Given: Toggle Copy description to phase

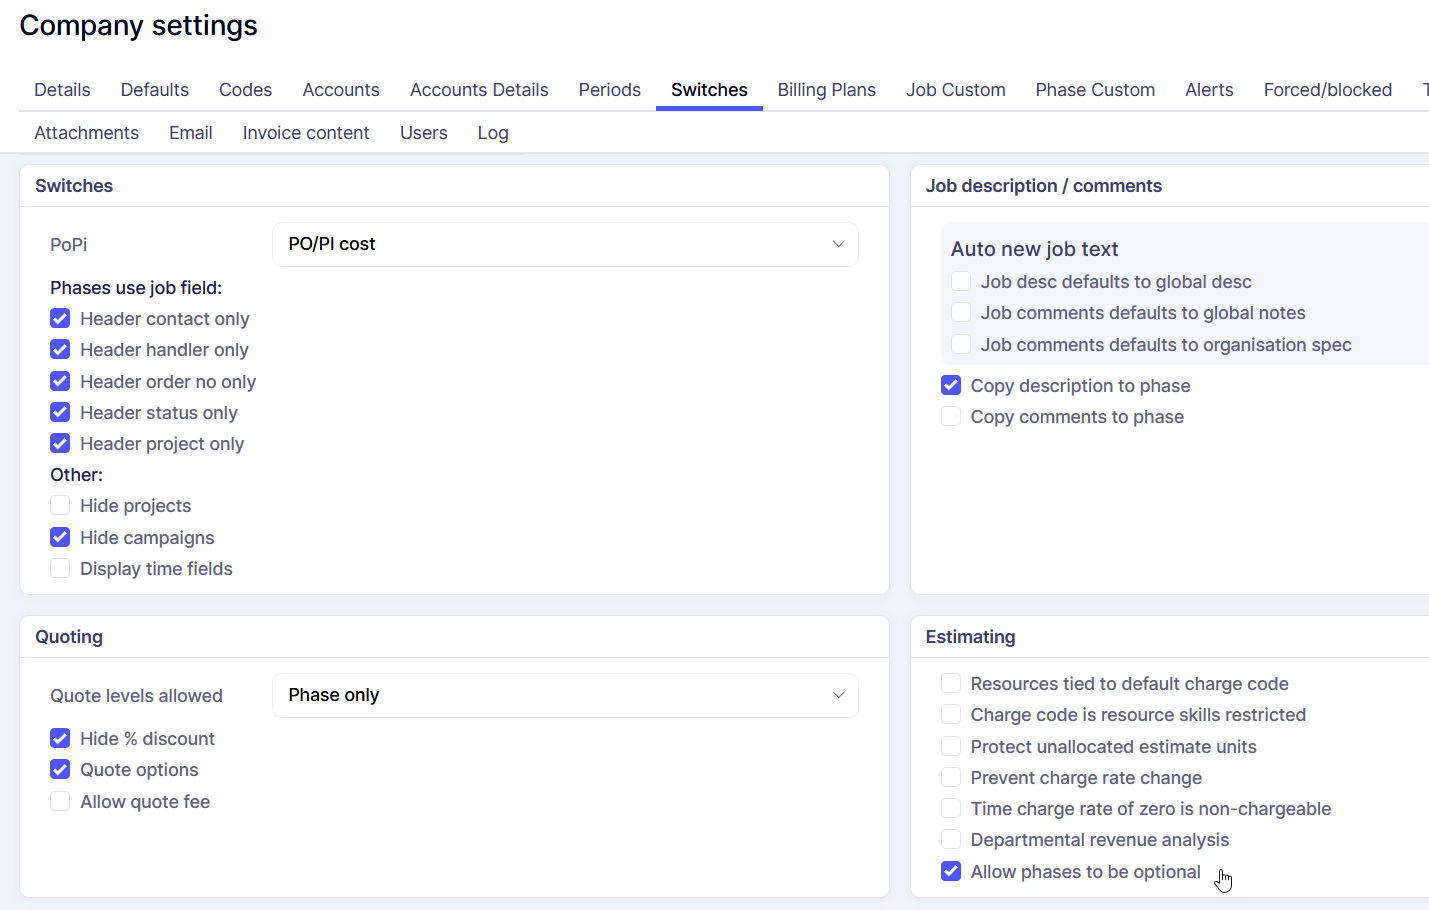Looking at the screenshot, I should pyautogui.click(x=951, y=386).
